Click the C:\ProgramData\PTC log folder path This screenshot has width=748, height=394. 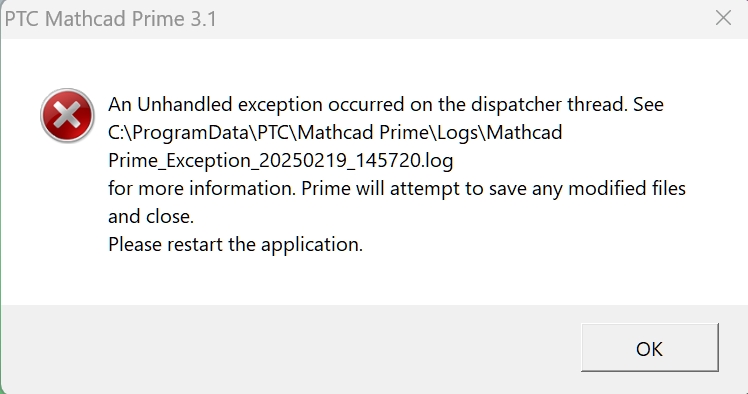click(x=335, y=133)
